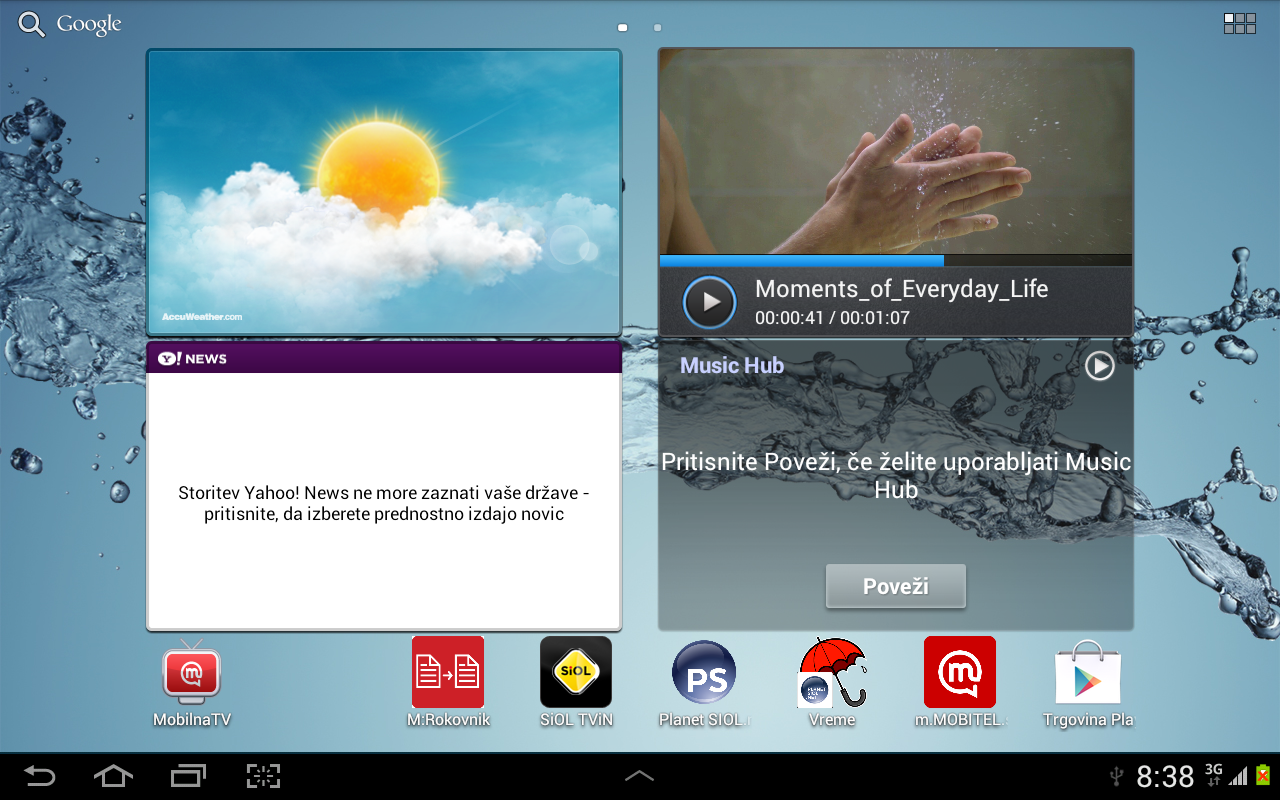This screenshot has height=800, width=1280.
Task: Show recent apps
Action: tap(188, 776)
